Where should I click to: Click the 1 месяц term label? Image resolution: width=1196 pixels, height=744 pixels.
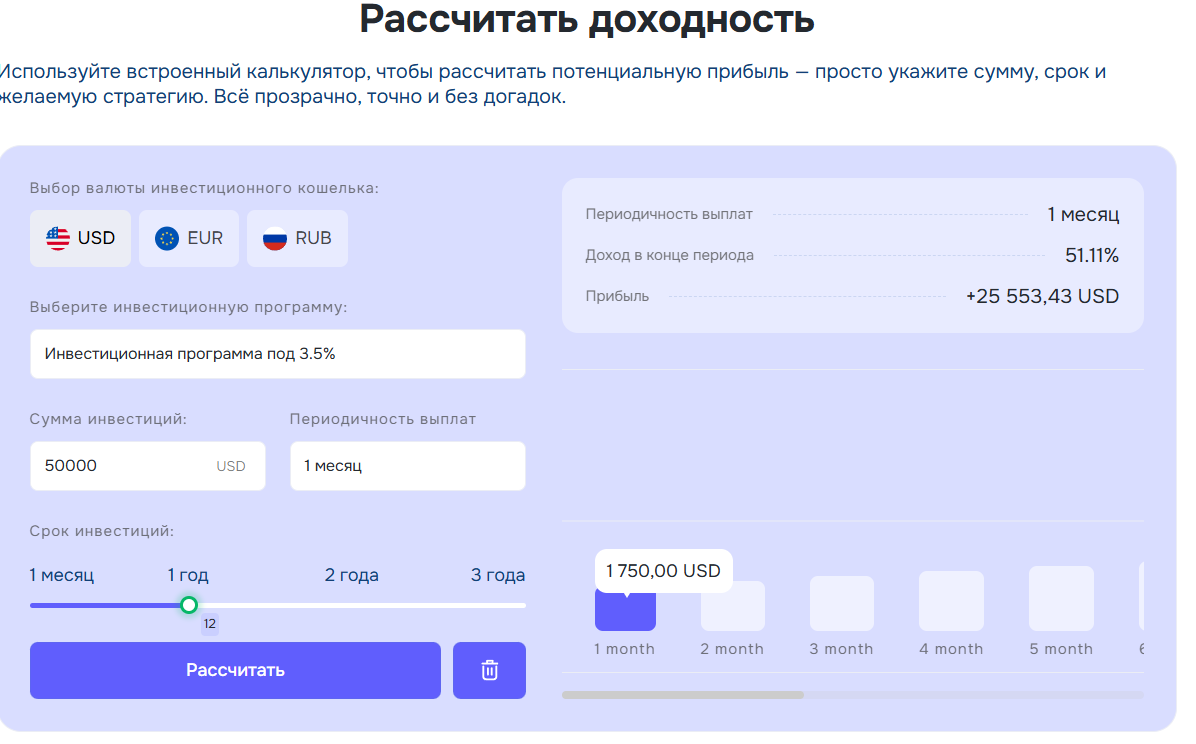pyautogui.click(x=60, y=574)
